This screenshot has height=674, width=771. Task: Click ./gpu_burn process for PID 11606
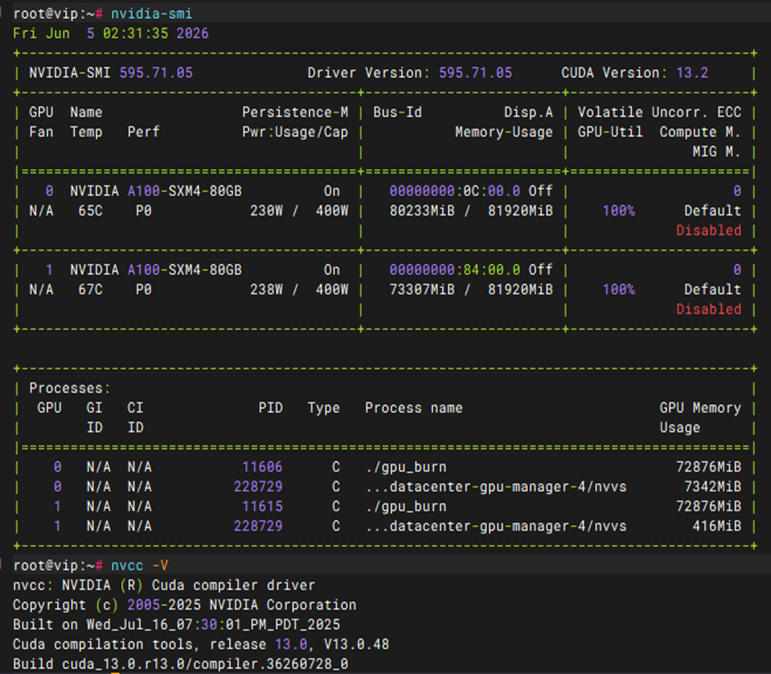pos(406,467)
